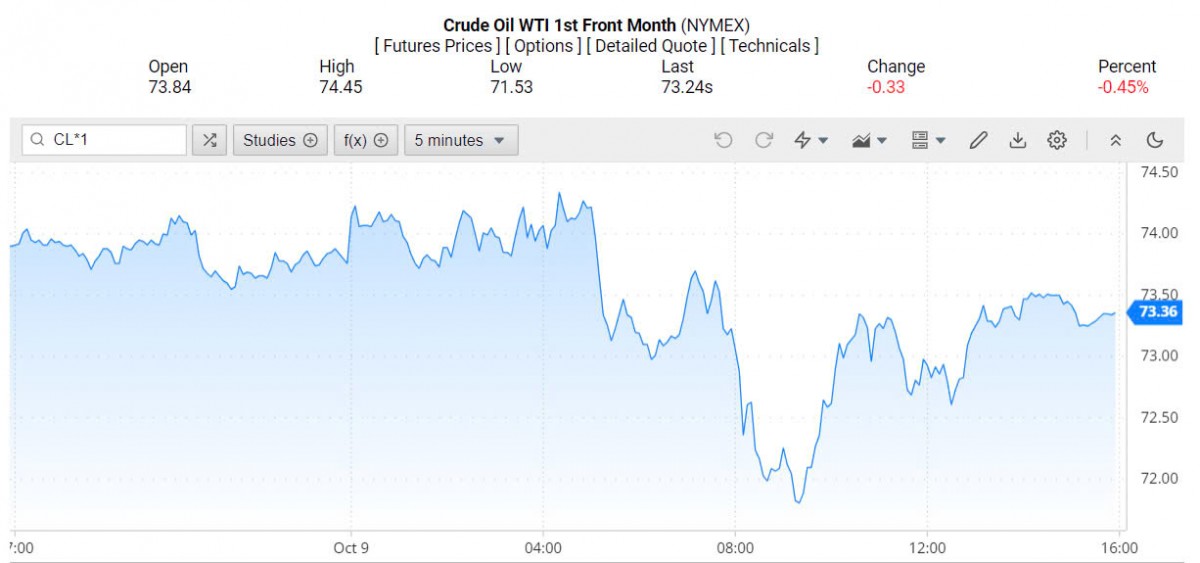Go to the Options link
The height and width of the screenshot is (563, 1200).
point(542,46)
